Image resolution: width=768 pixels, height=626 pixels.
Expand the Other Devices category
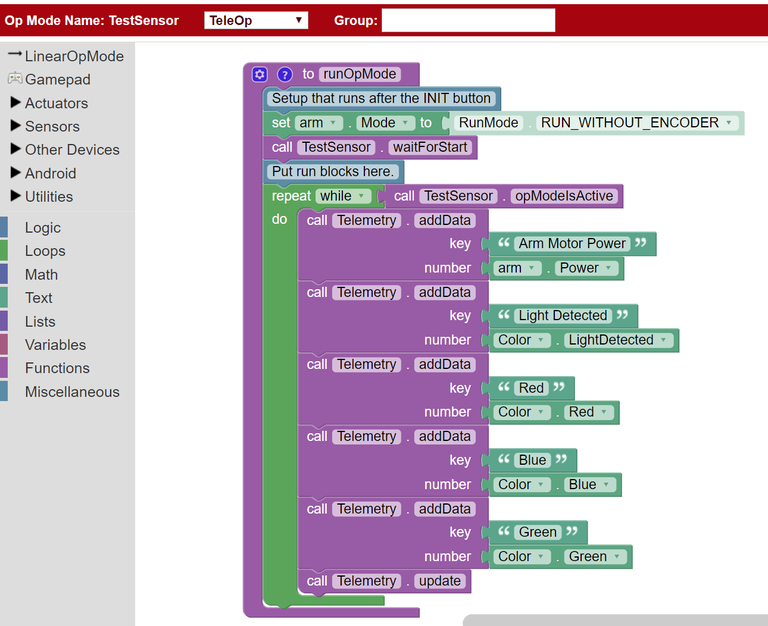[15, 149]
